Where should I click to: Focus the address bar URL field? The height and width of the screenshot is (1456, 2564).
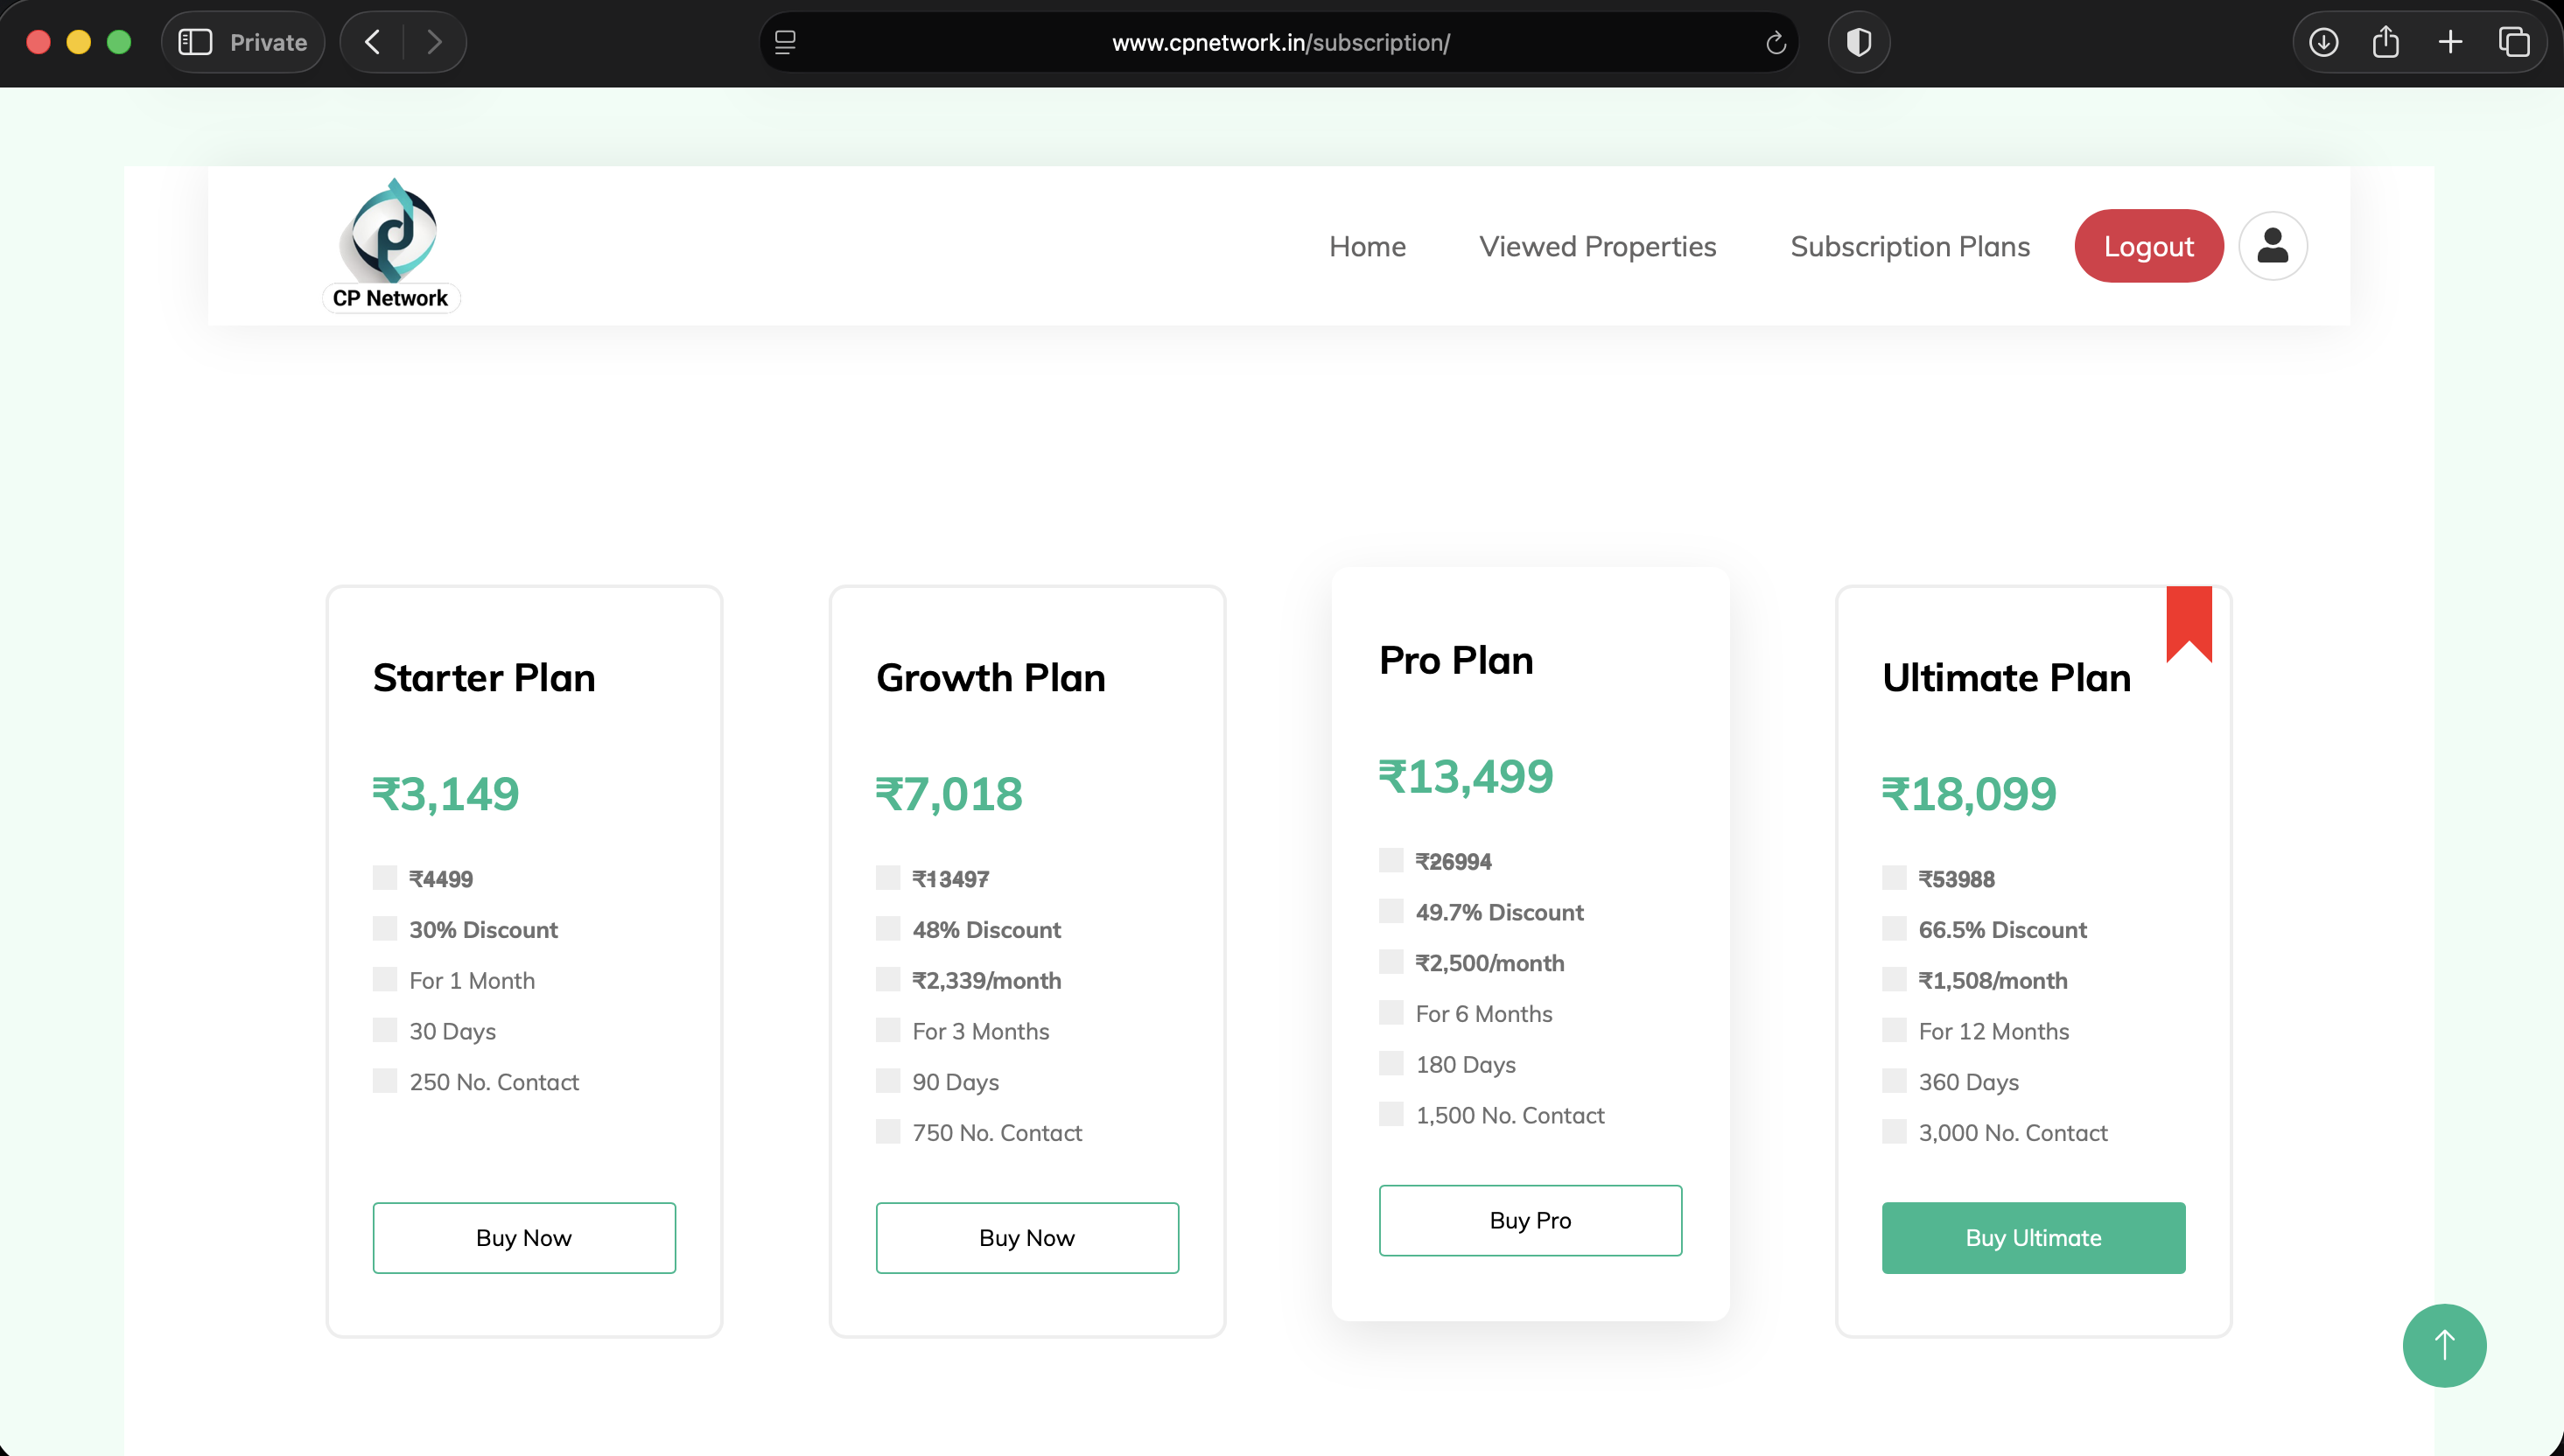coord(1280,43)
